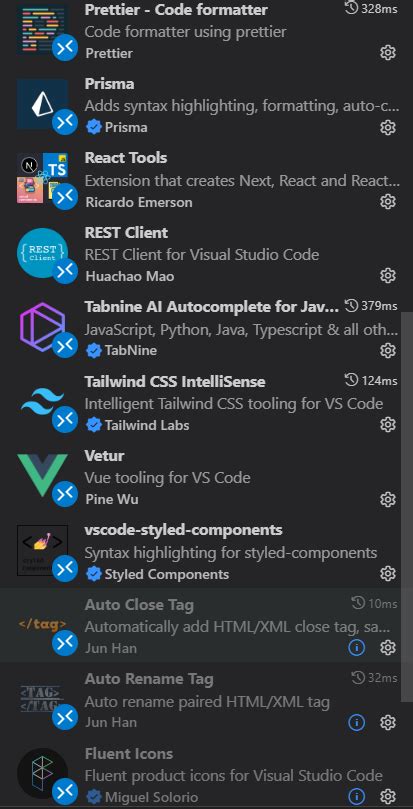This screenshot has height=809, width=413.
Task: Click the Fluent Icons logo
Action: click(x=42, y=773)
